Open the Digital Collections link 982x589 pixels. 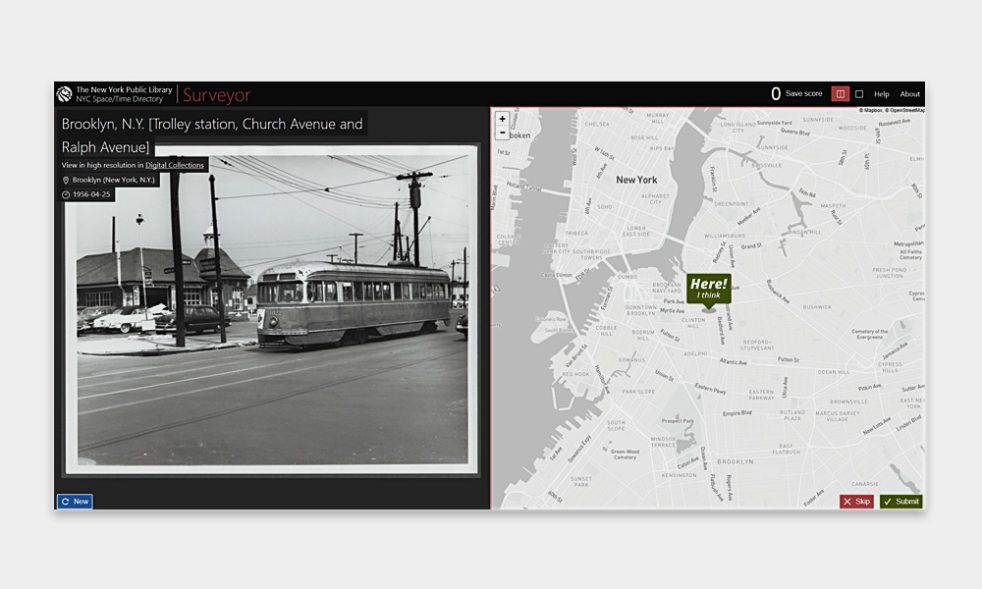coord(174,165)
